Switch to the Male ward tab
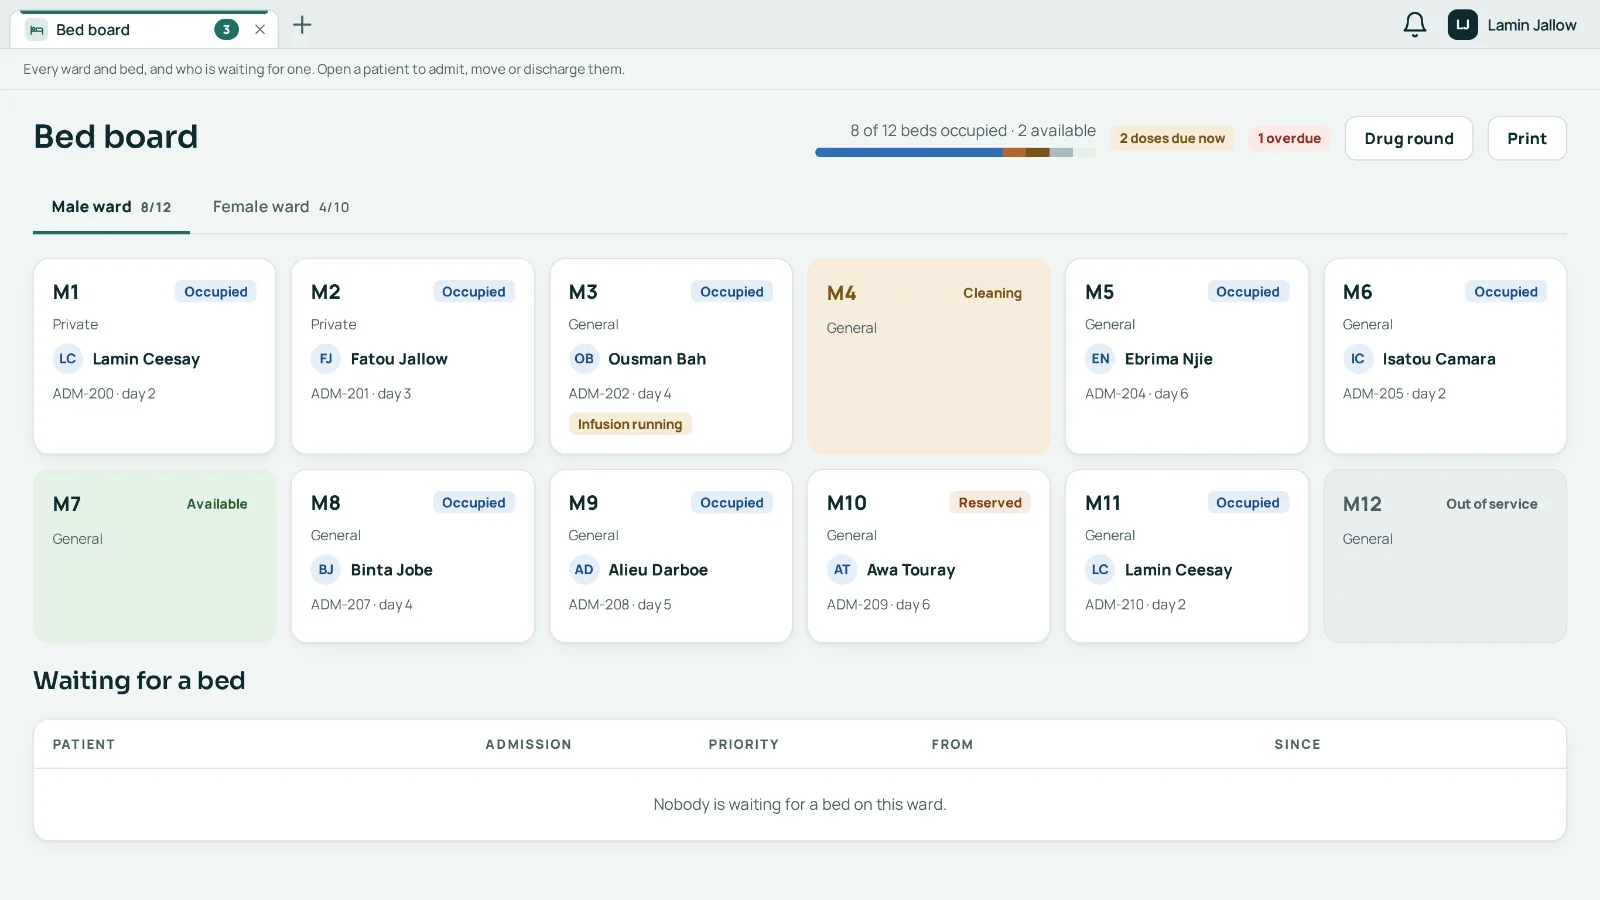1600x900 pixels. (111, 207)
